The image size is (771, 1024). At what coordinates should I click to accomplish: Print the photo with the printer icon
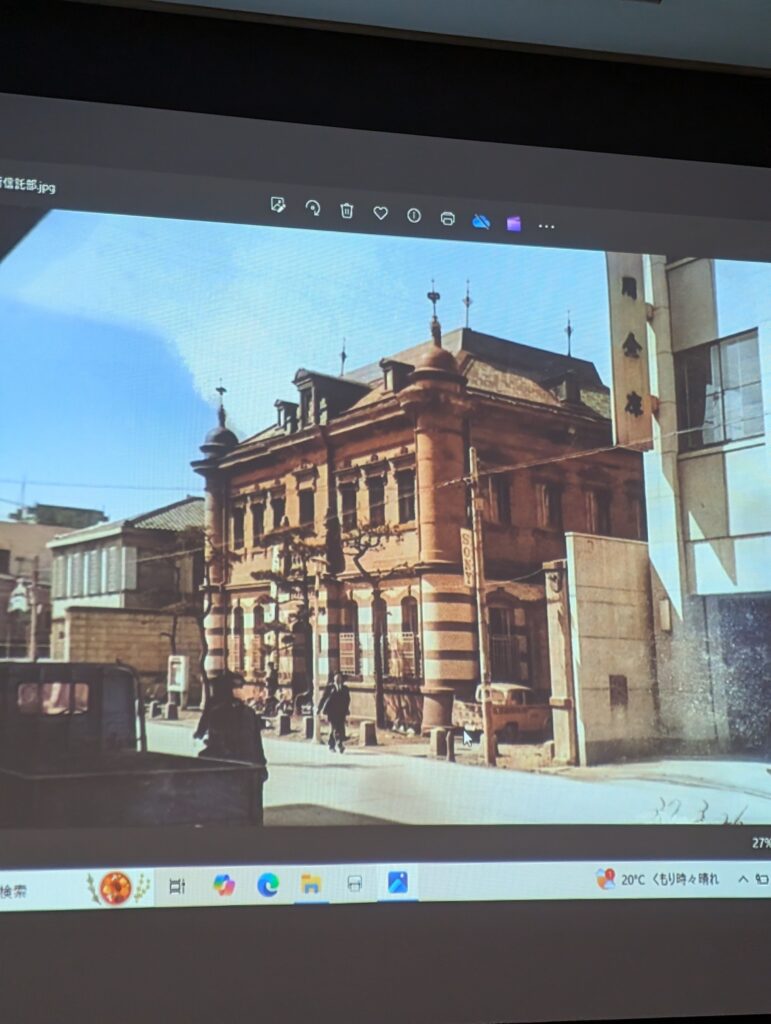tap(448, 218)
